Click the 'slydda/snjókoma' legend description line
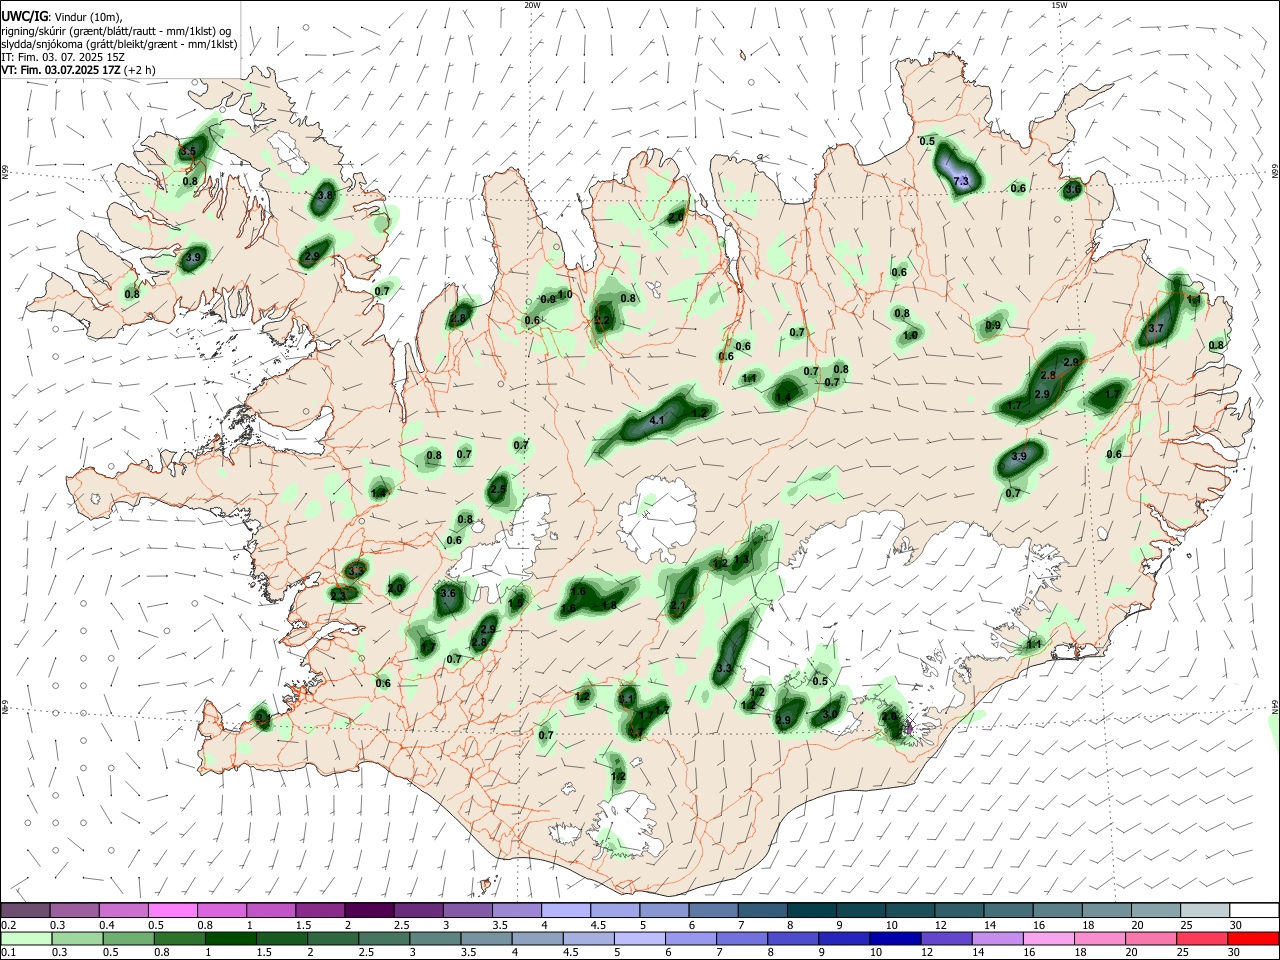 pos(119,44)
